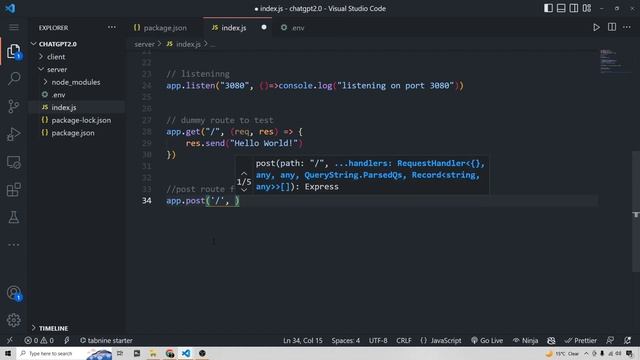Click Copilot-style icon beside Ninja
This screenshot has height=360, width=640.
pos(551,340)
